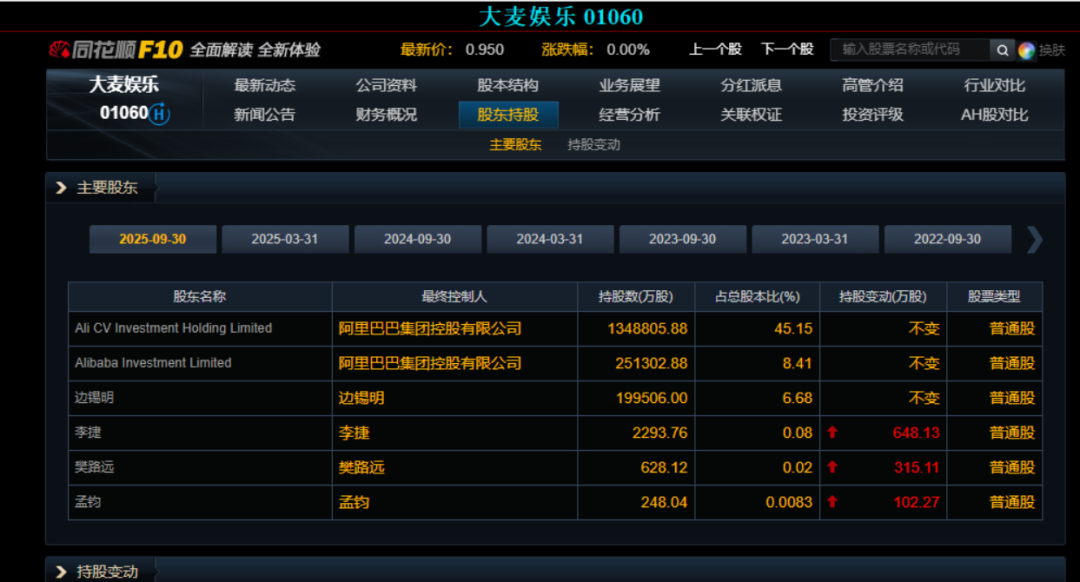The width and height of the screenshot is (1080, 582).
Task: Go to next stock 下一个股
Action: click(787, 50)
